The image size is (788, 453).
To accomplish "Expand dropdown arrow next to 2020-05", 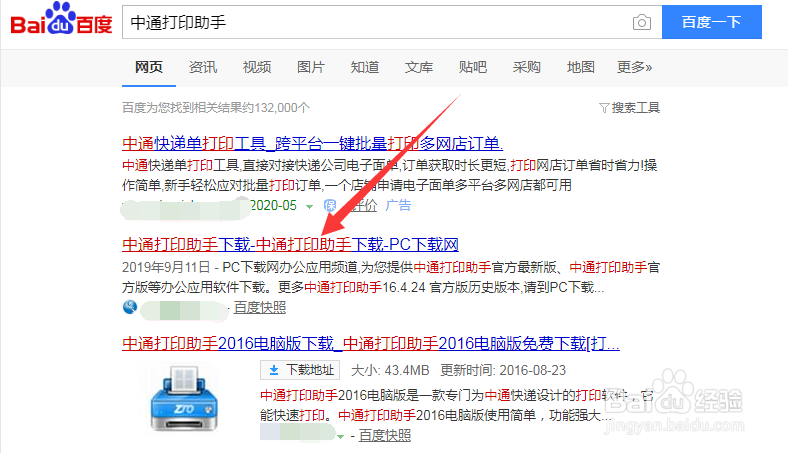I will click(x=310, y=207).
